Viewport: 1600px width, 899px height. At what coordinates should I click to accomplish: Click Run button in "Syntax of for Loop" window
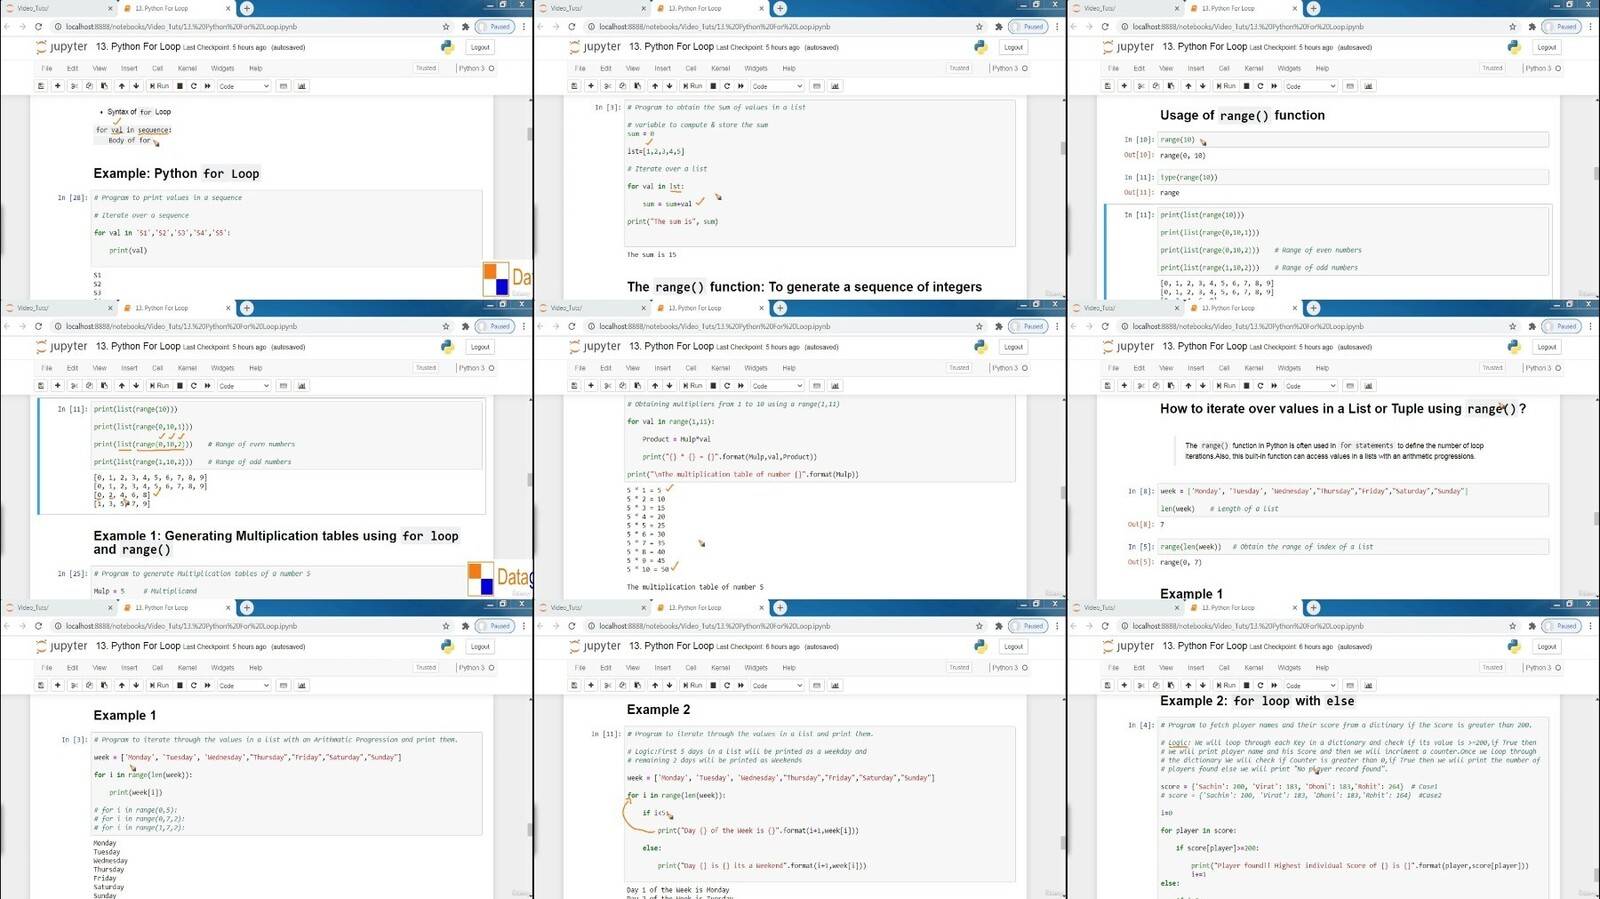pyautogui.click(x=160, y=86)
